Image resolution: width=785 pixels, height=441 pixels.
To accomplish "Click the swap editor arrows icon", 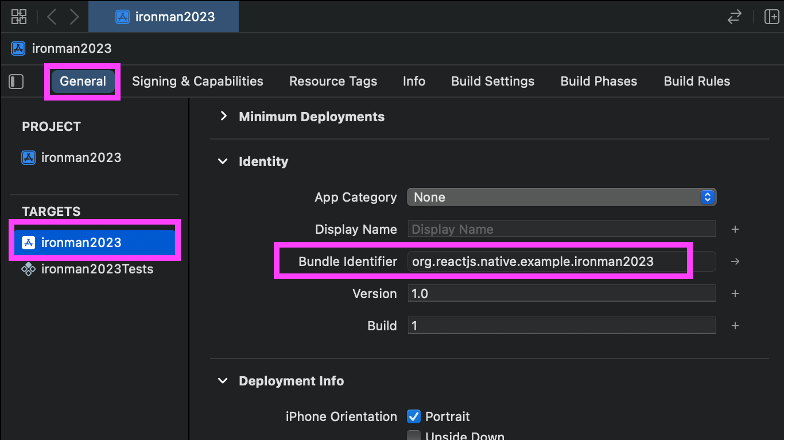I will tap(735, 17).
